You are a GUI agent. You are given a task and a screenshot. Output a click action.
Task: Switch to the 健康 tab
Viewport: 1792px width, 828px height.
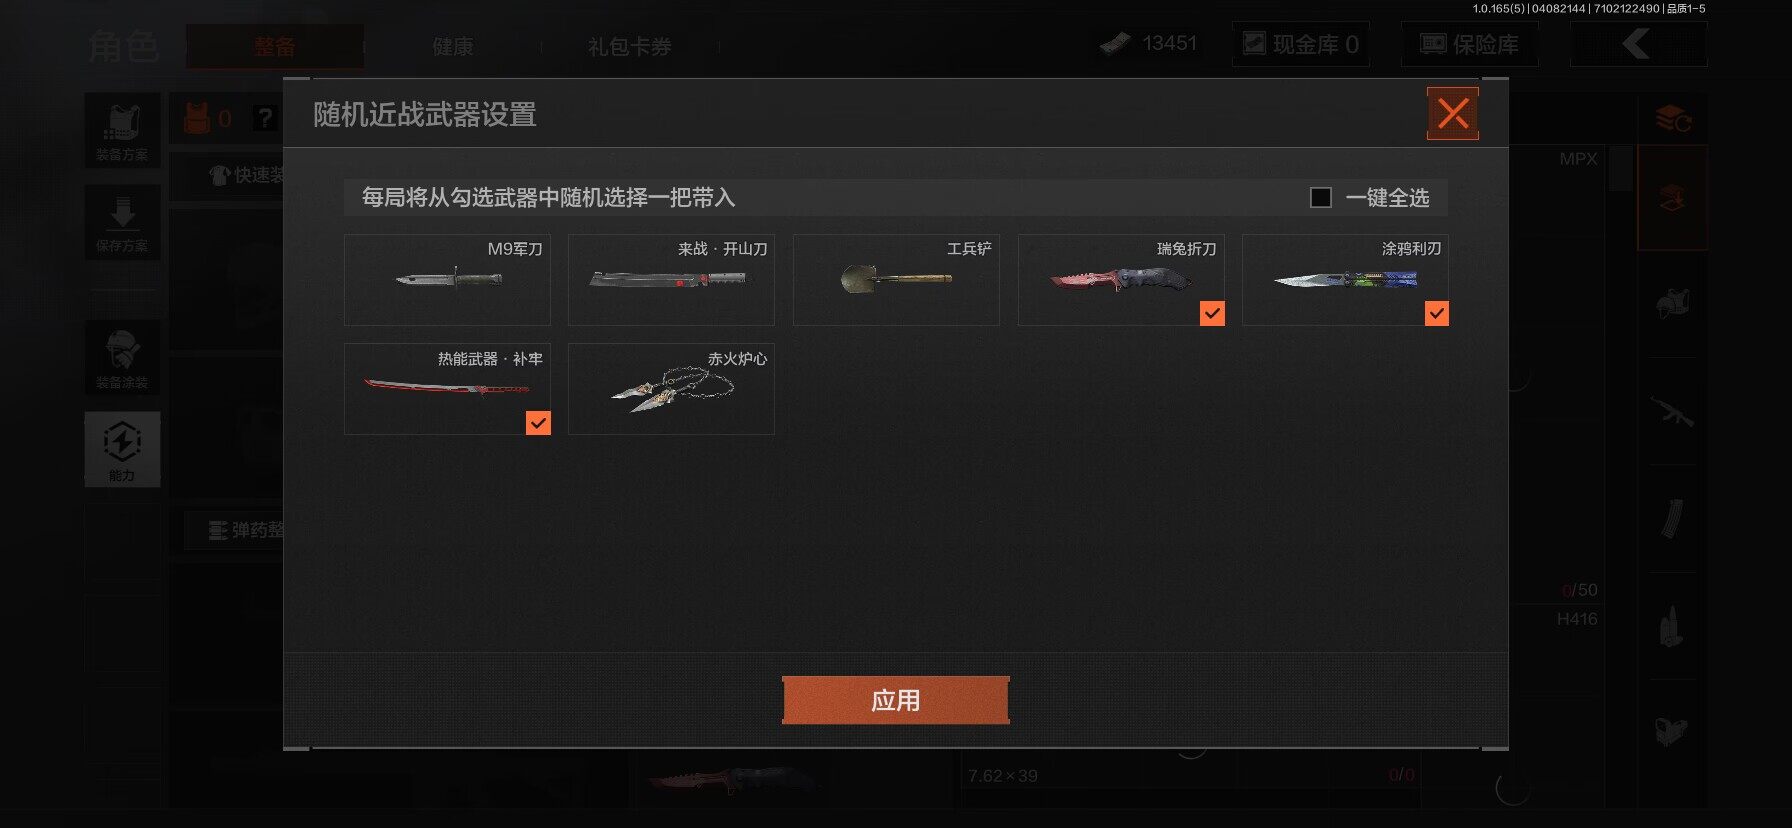453,46
